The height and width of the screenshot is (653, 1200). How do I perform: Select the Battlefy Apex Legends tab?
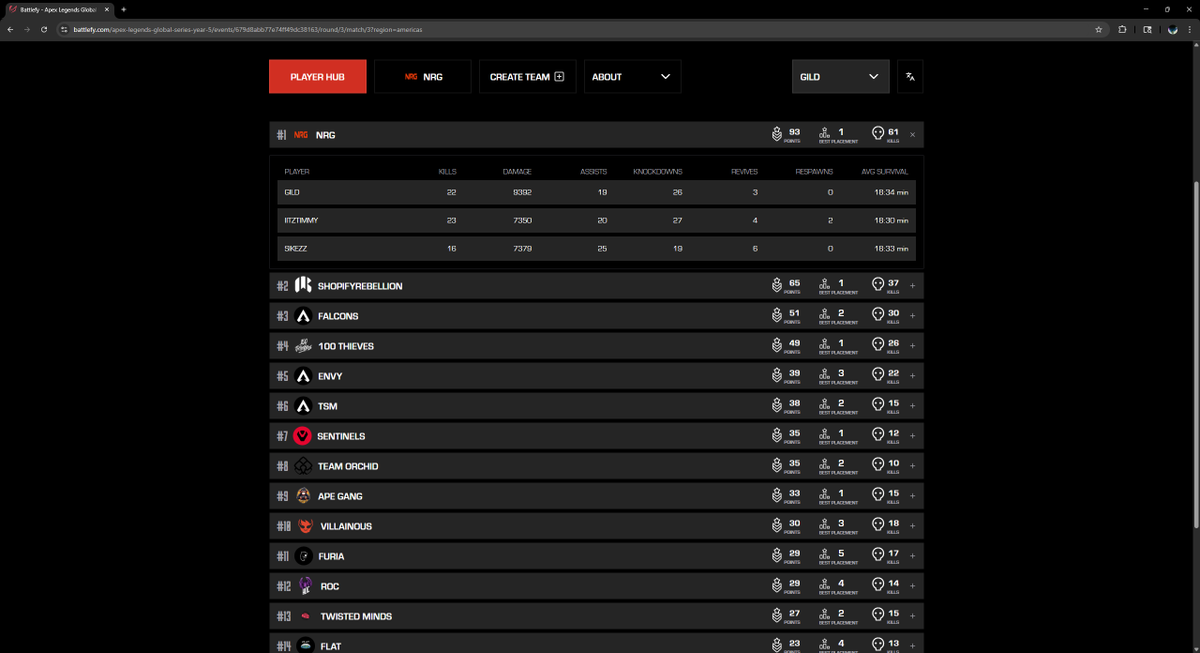(x=58, y=9)
